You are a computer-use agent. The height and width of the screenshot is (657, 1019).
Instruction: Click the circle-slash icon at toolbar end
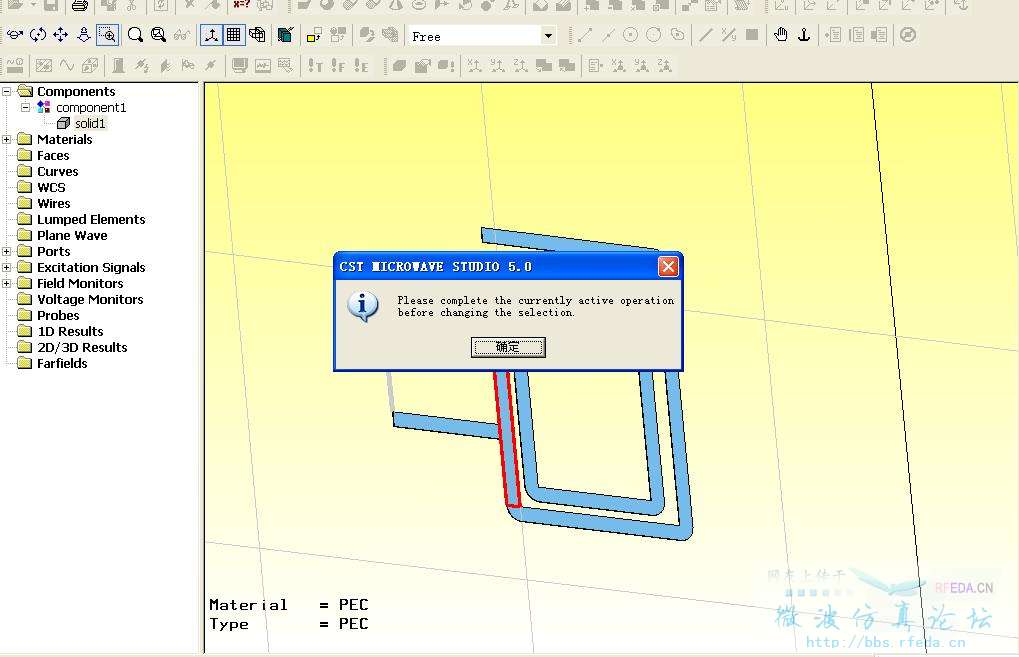908,35
